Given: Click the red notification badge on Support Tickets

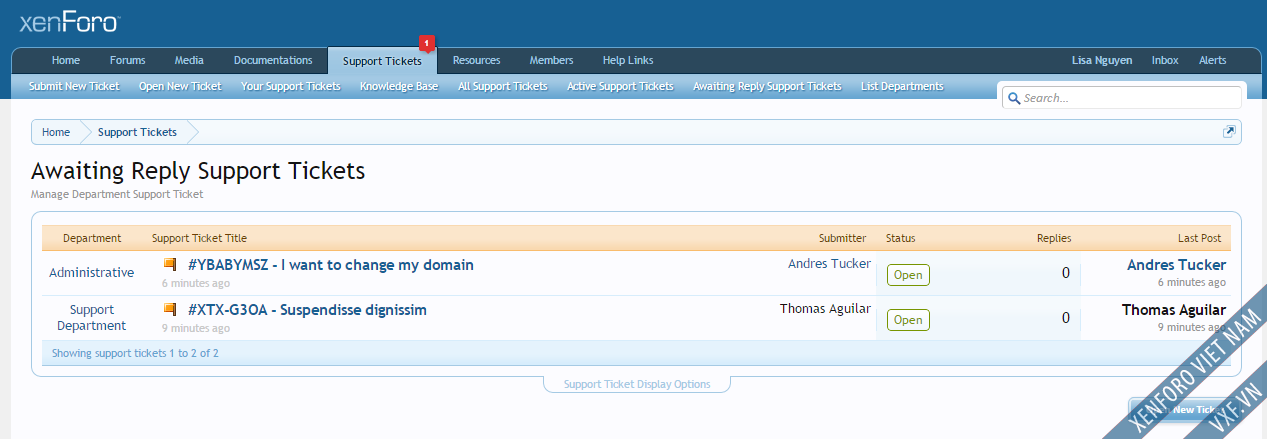Looking at the screenshot, I should (x=427, y=43).
